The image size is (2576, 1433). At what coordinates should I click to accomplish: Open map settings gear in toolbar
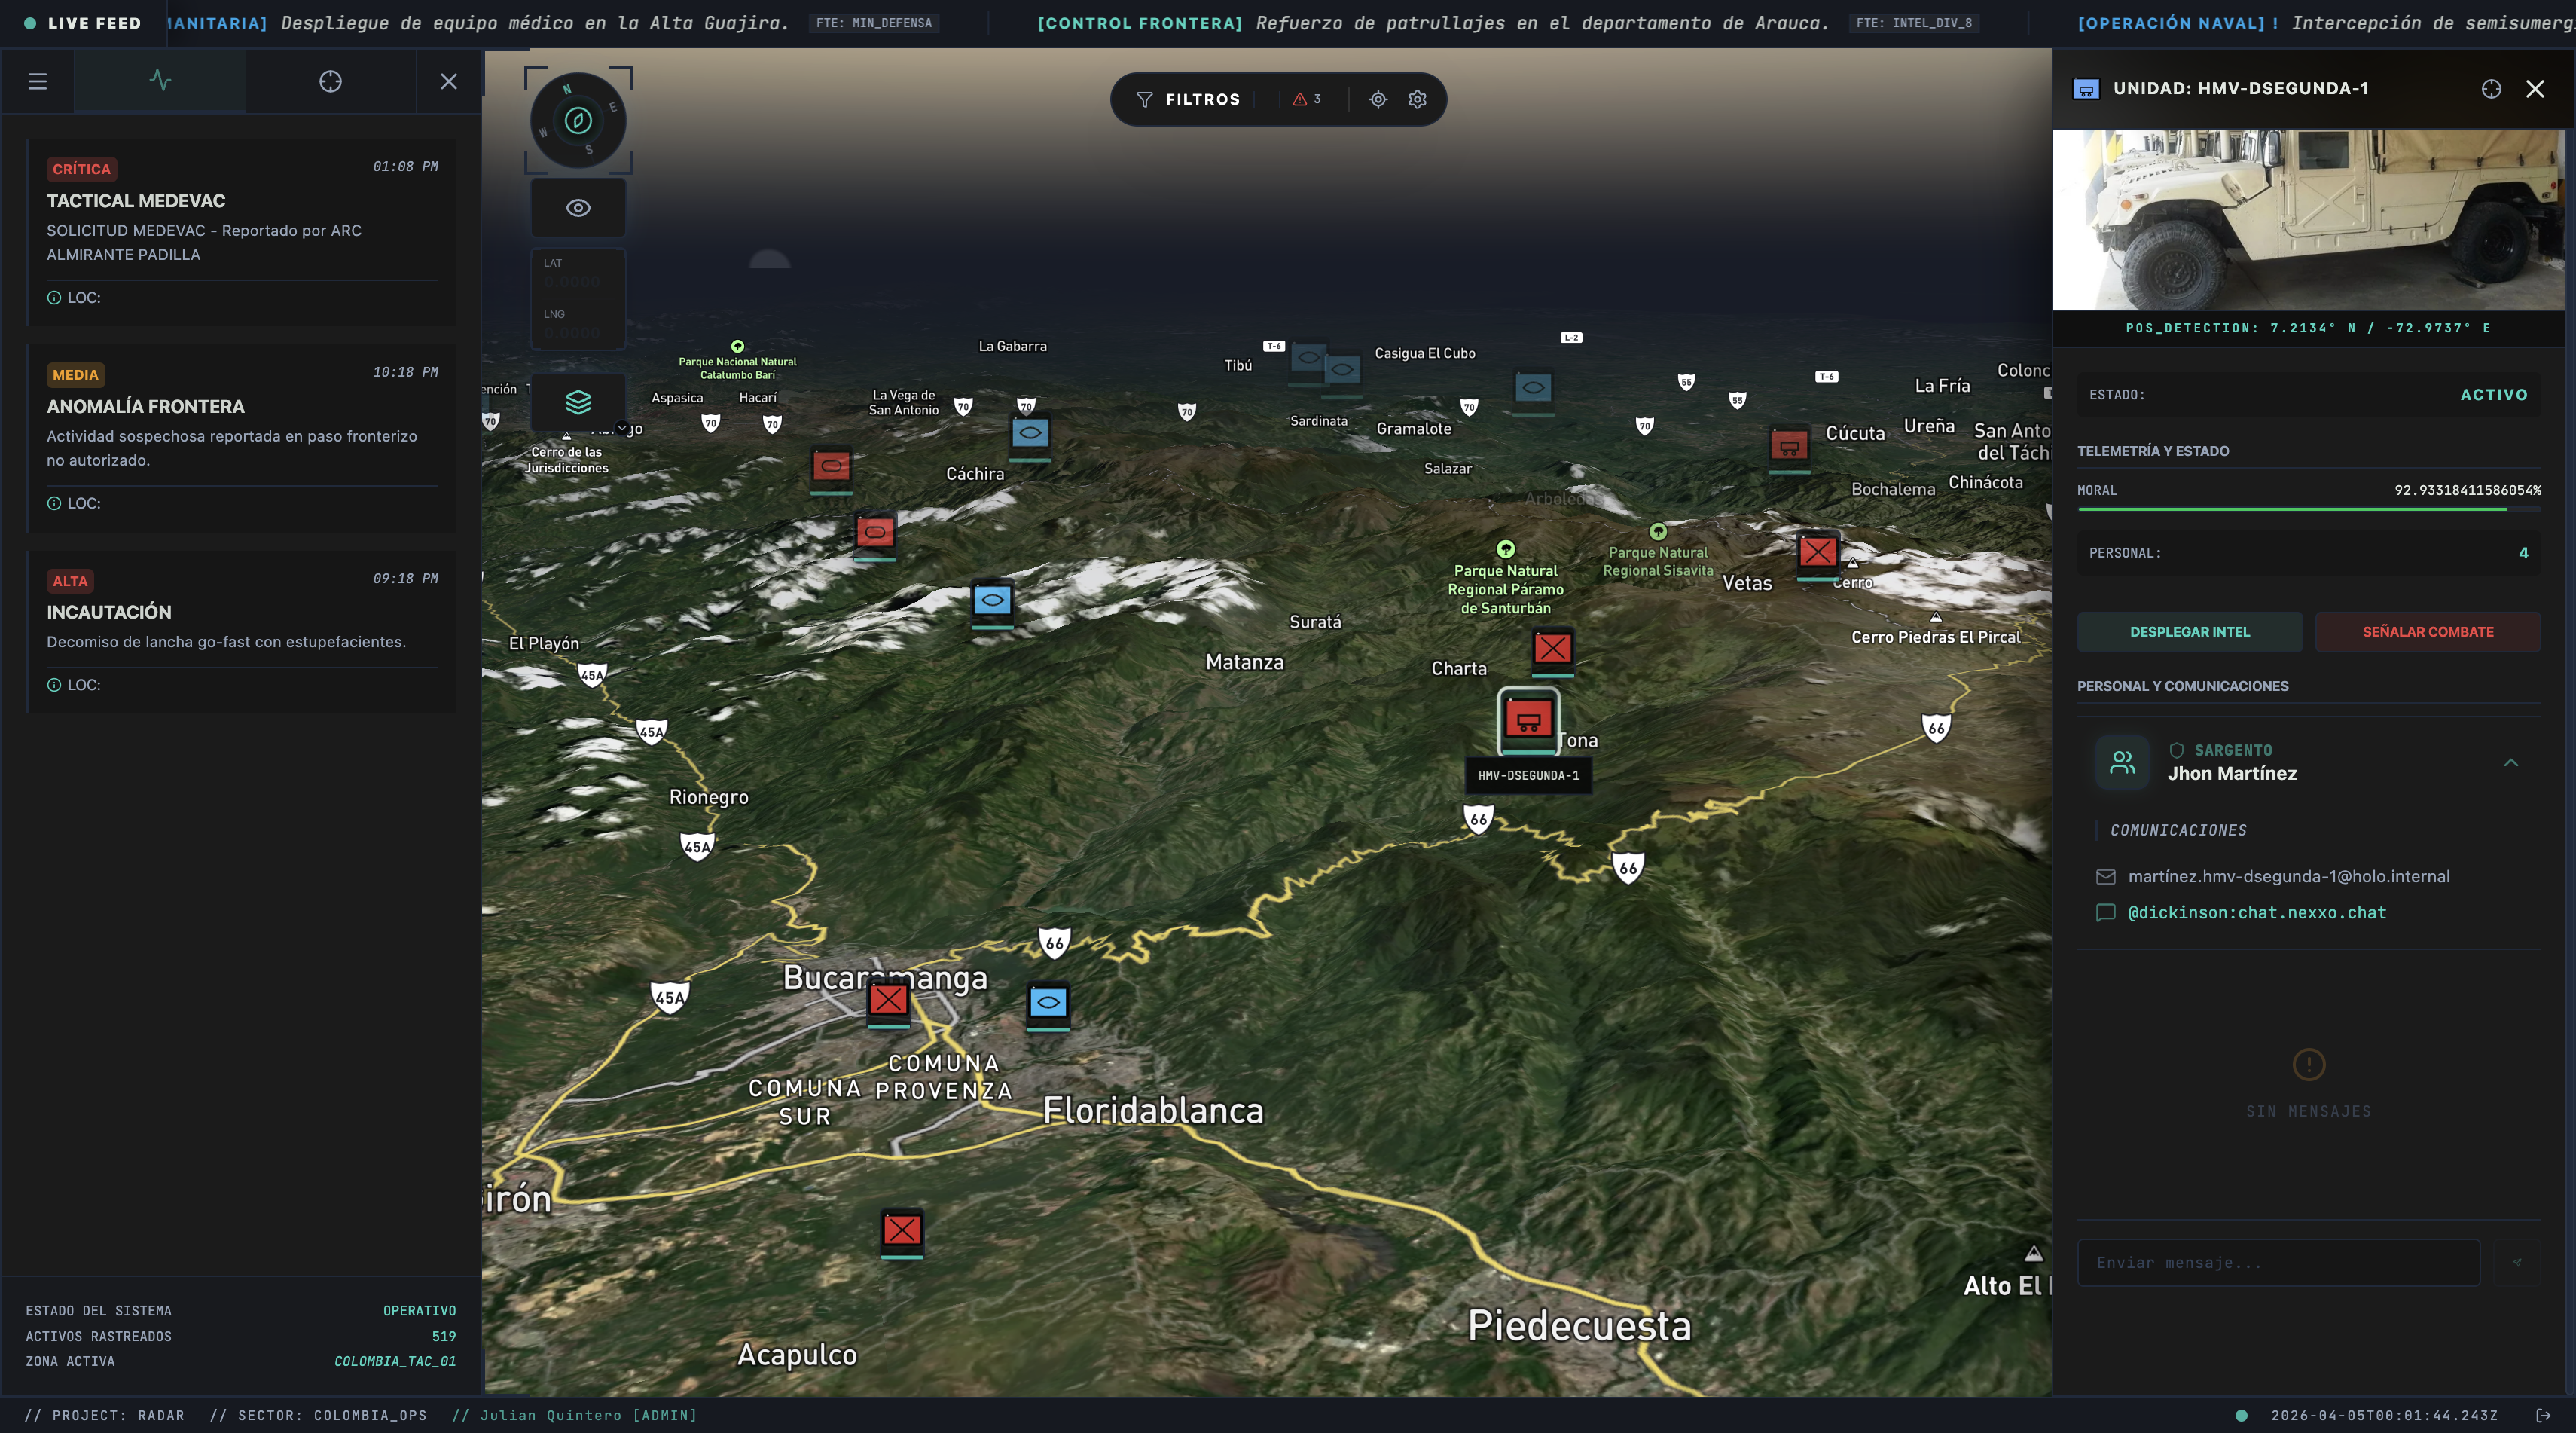[x=1417, y=99]
